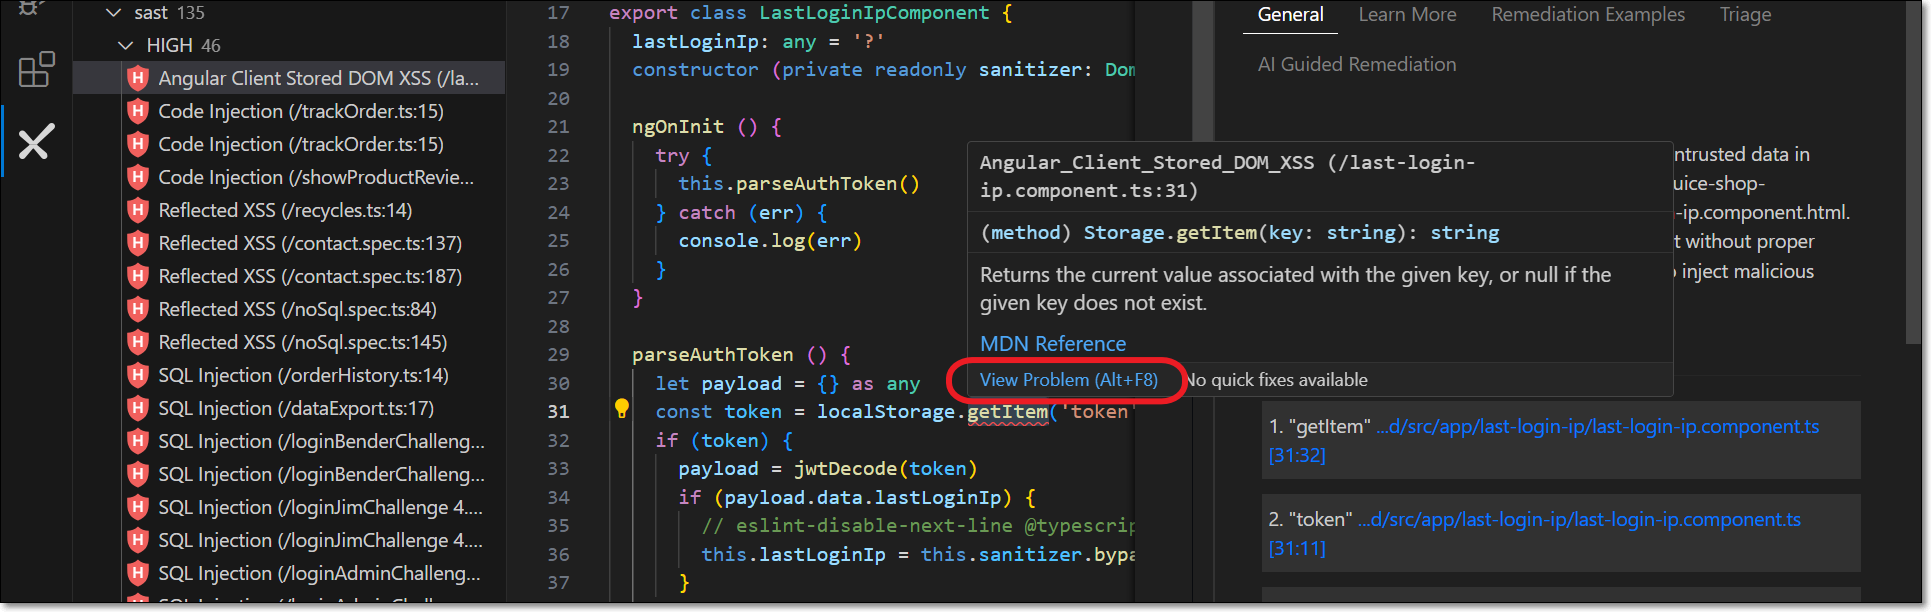The width and height of the screenshot is (1931, 612).
Task: Collapse the HIGH 46 severity group
Action: coord(125,46)
